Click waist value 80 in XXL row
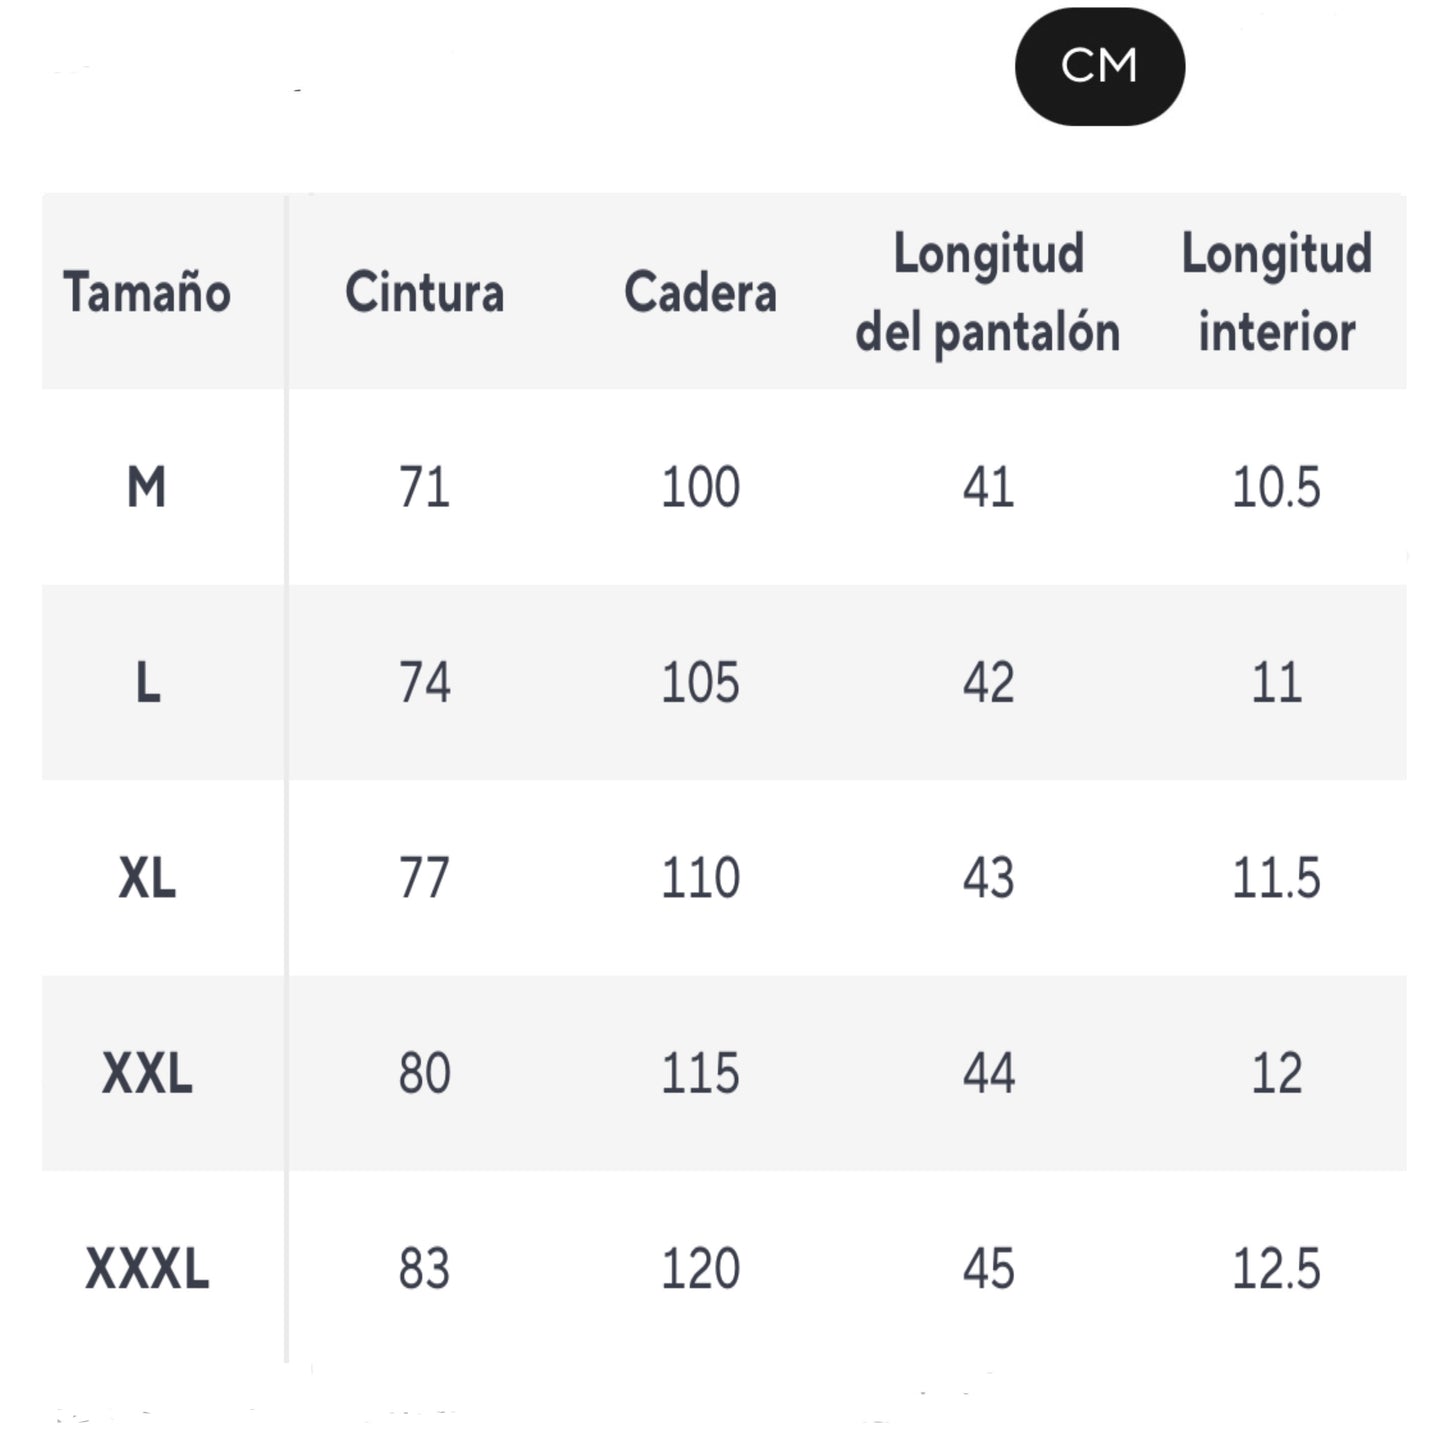 point(424,1074)
